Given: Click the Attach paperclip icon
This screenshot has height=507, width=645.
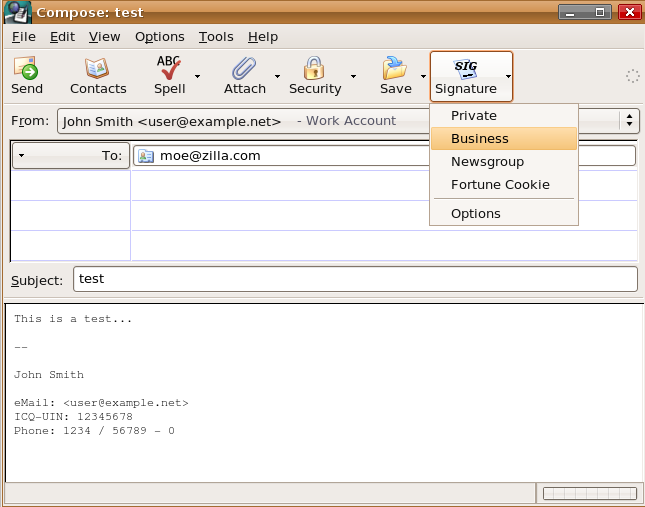Looking at the screenshot, I should click(x=244, y=68).
